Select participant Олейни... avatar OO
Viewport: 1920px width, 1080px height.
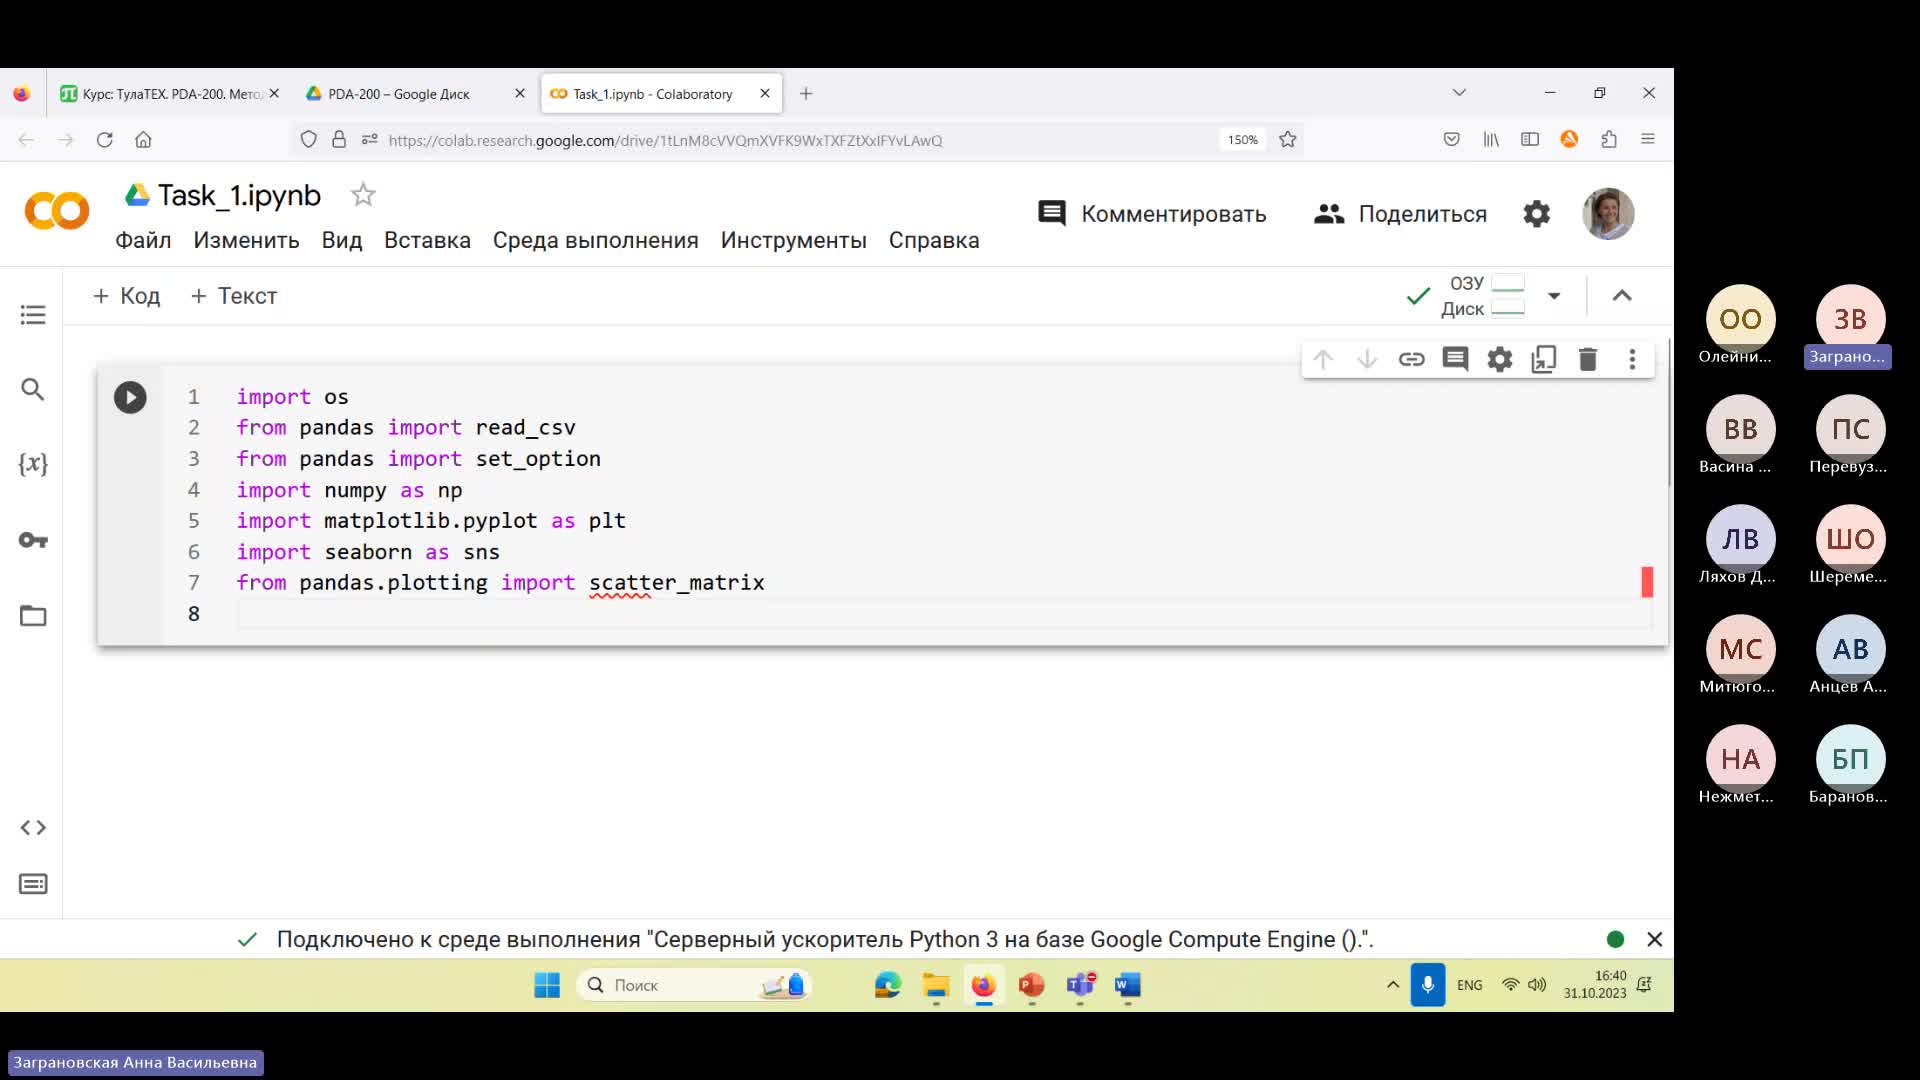pos(1740,319)
